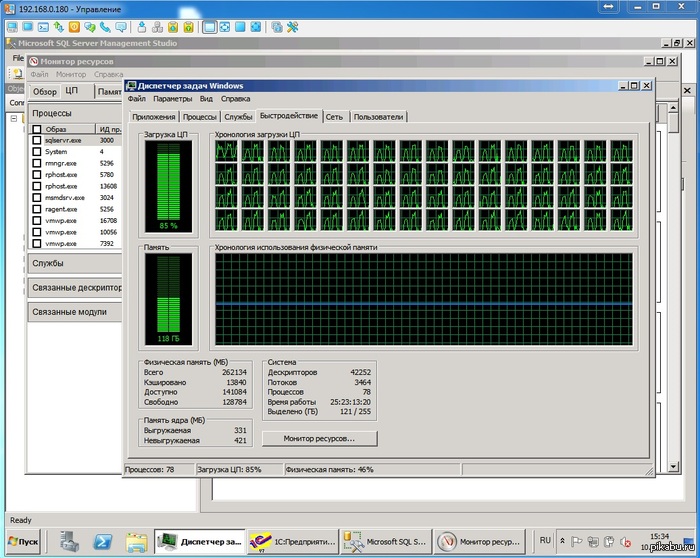Open the Параметры menu in Task Manager
Screen dimensions: 700x558
pyautogui.click(x=172, y=99)
